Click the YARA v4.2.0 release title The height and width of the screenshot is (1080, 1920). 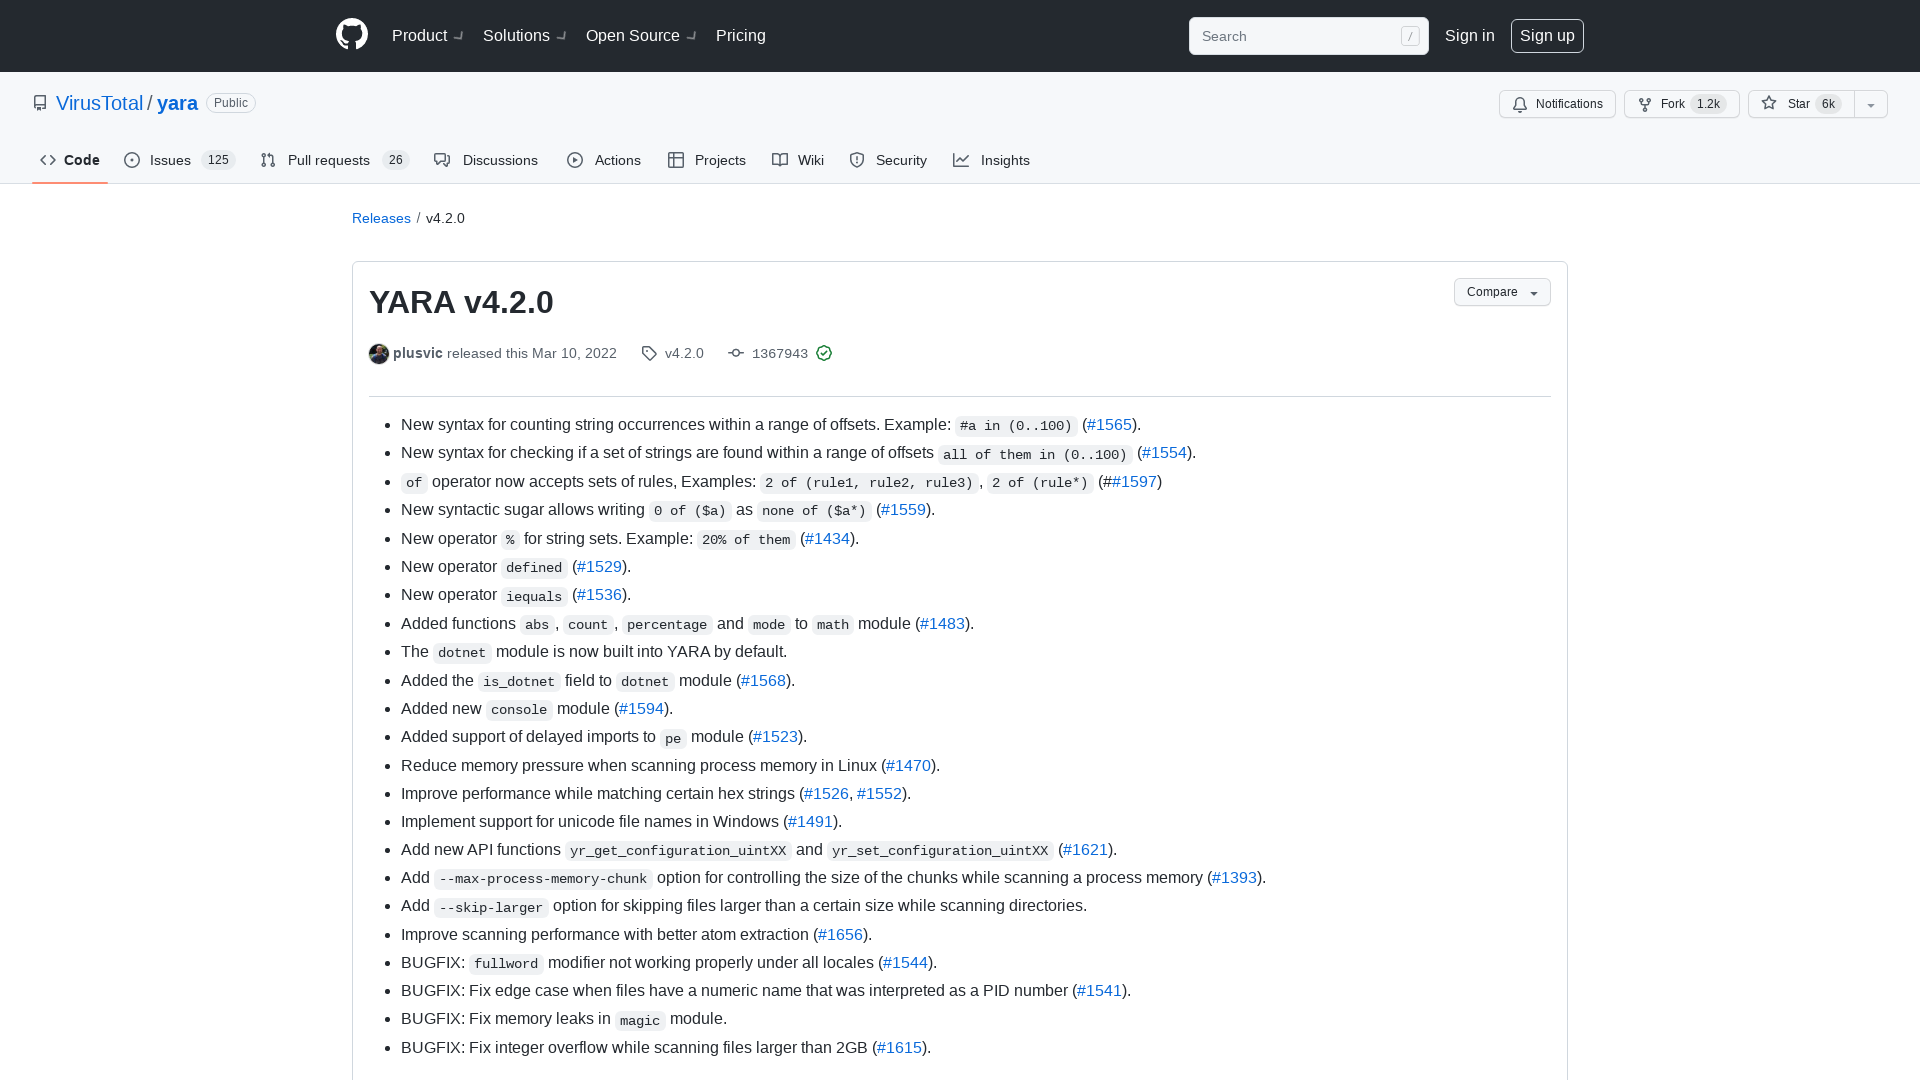(461, 302)
